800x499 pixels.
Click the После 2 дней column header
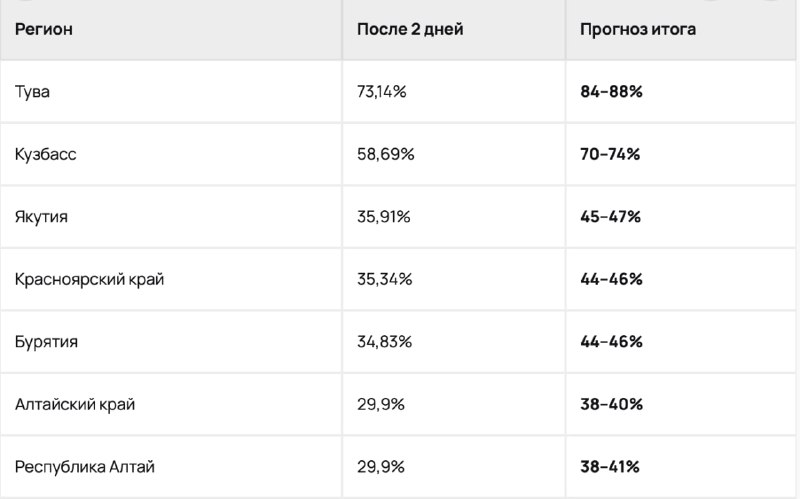pos(410,29)
